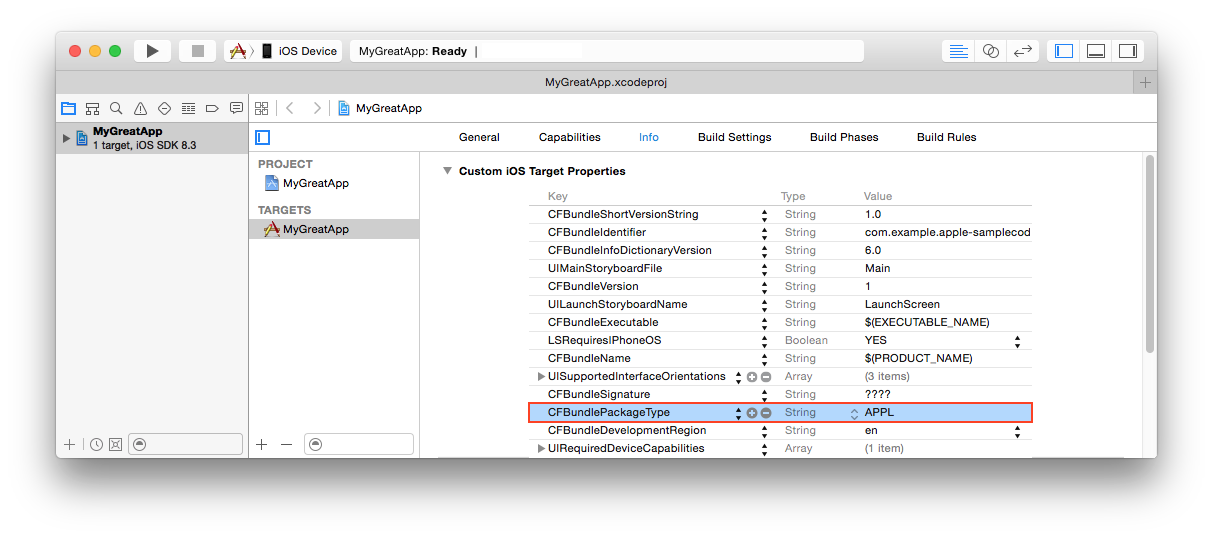Open the report navigator icon
Viewport: 1213px width, 538px height.
click(236, 108)
